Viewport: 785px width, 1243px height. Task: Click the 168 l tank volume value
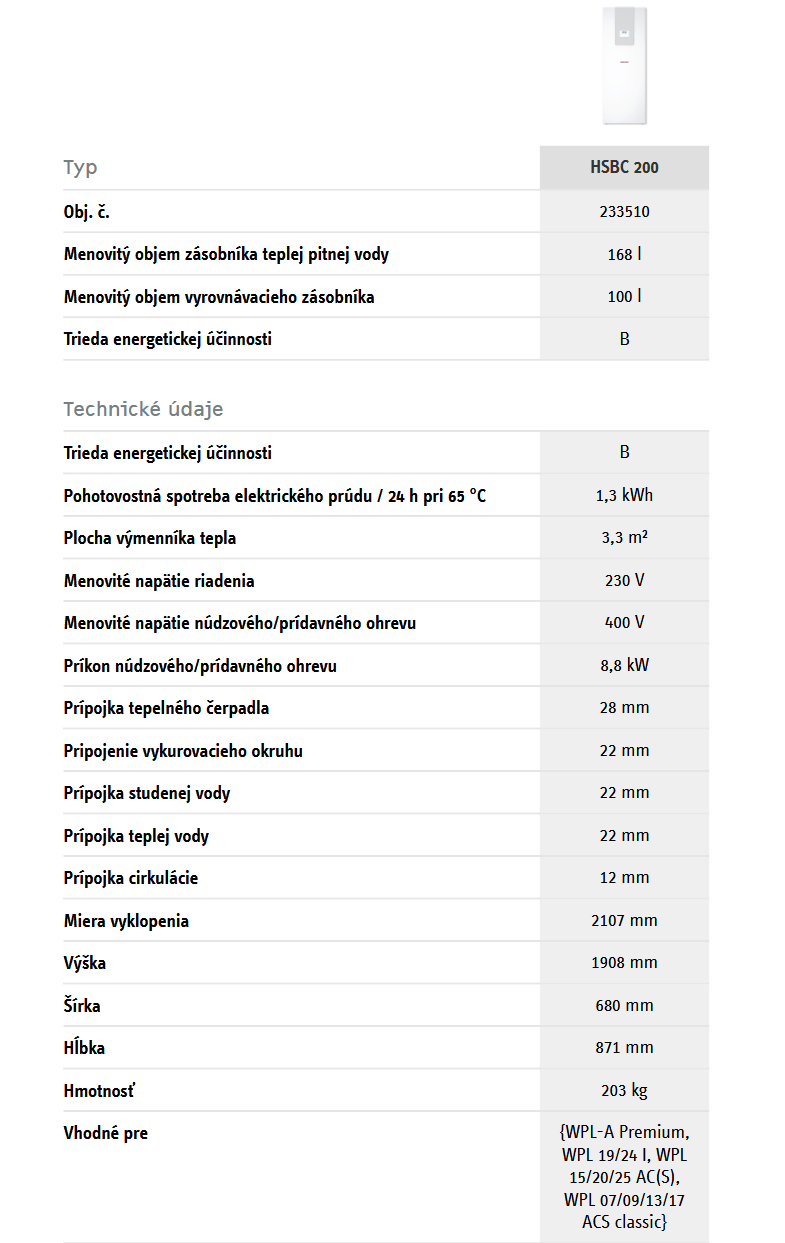coord(624,255)
